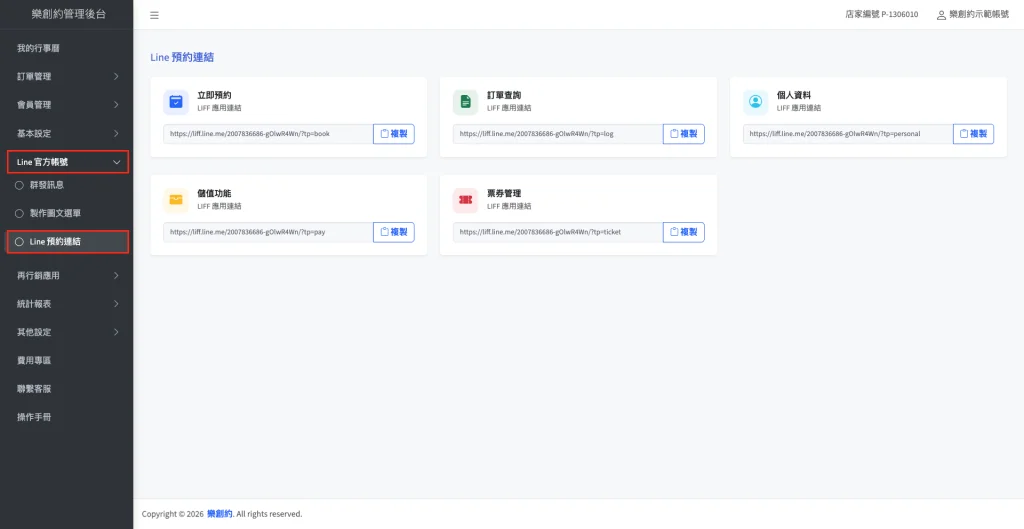The image size is (1024, 529).
Task: Click the user account icon at top right
Action: tap(941, 15)
